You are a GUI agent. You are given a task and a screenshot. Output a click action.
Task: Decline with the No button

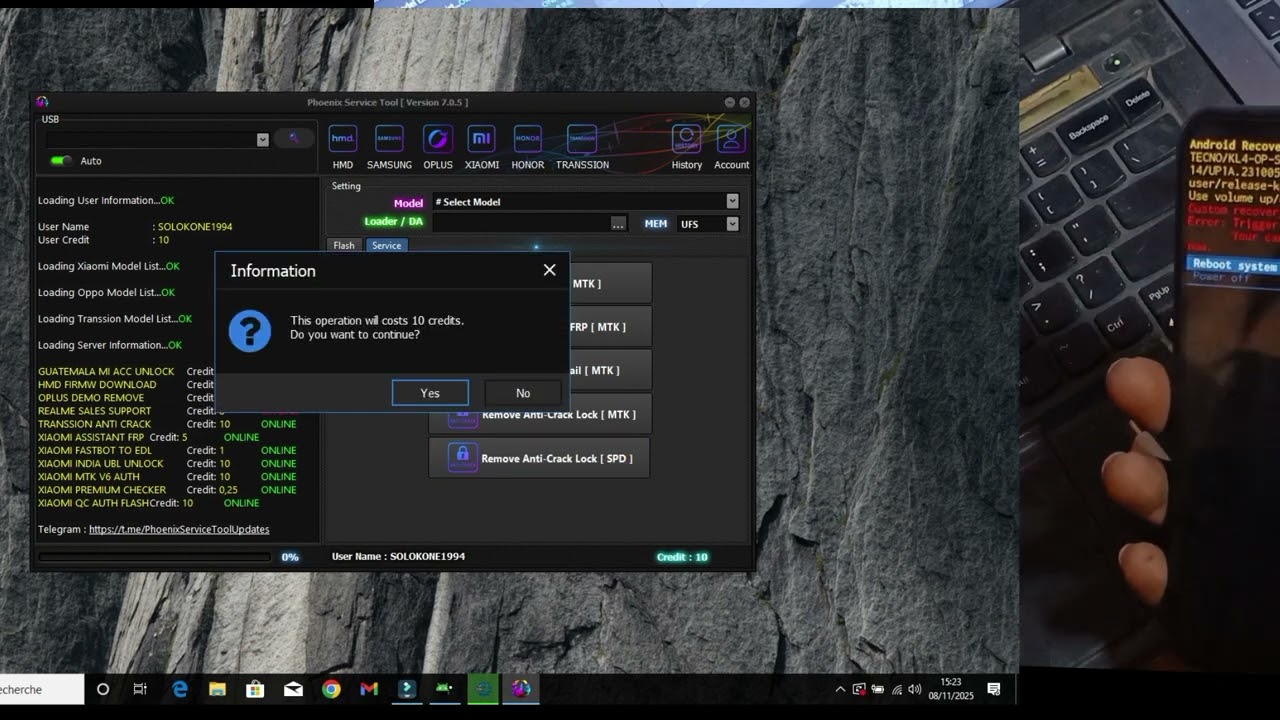[523, 393]
